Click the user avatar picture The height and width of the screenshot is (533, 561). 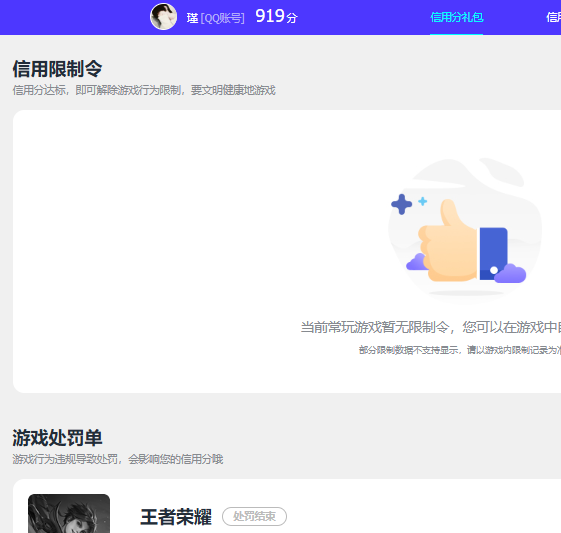164,17
